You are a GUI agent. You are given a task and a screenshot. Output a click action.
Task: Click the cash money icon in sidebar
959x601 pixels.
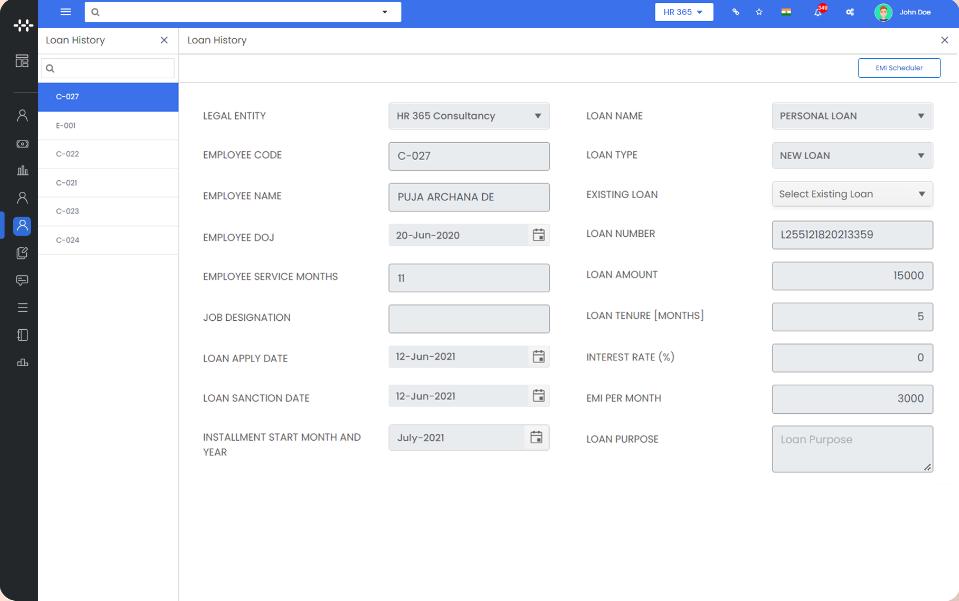point(22,144)
